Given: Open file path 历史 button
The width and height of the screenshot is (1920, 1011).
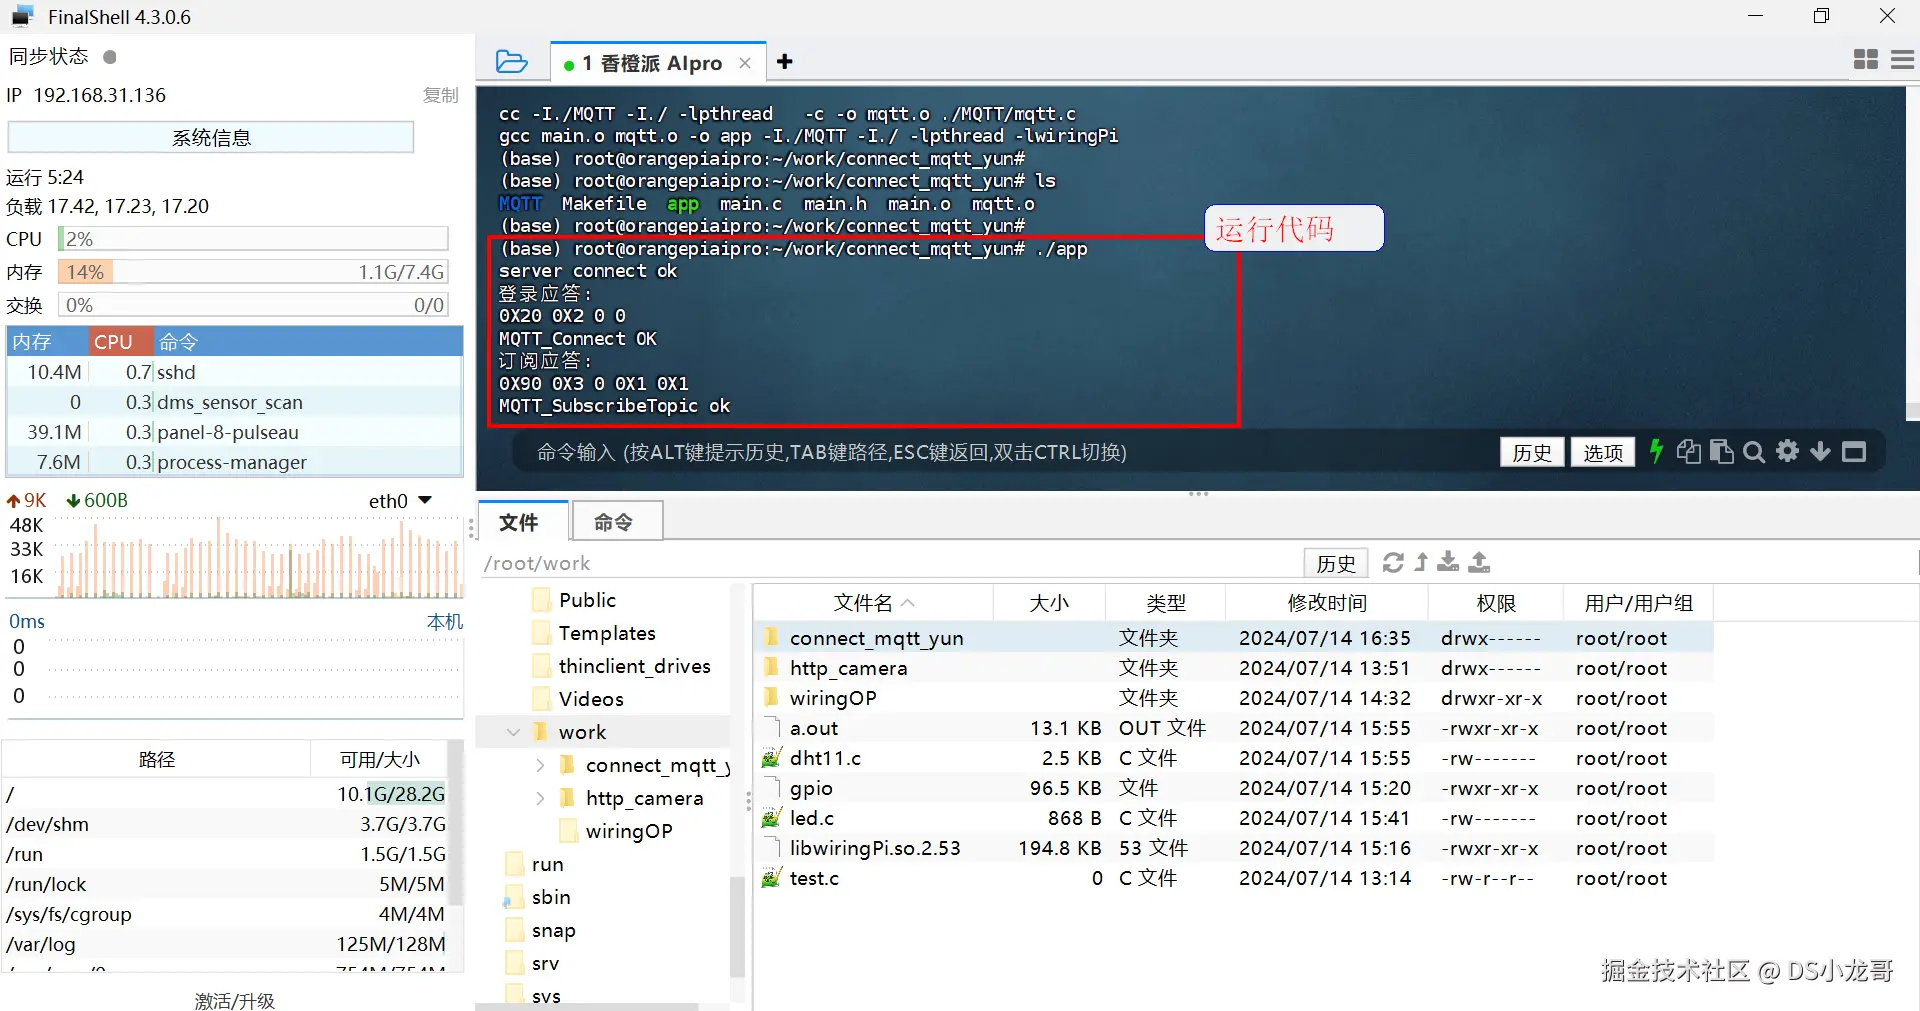Looking at the screenshot, I should pyautogui.click(x=1335, y=563).
